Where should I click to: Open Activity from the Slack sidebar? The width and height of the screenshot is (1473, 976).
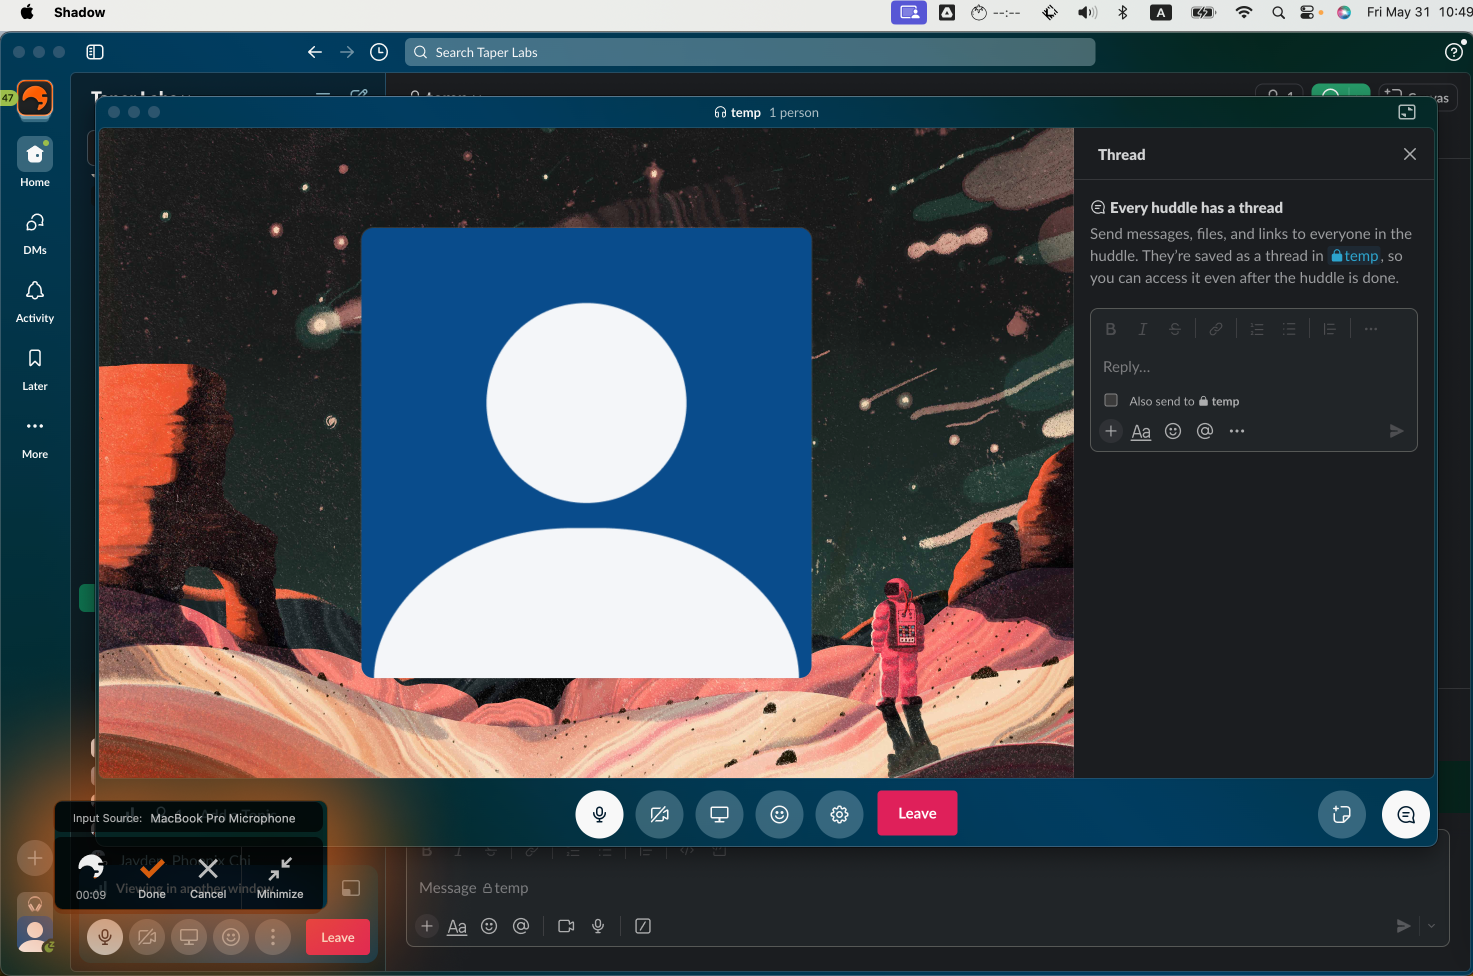(x=34, y=298)
